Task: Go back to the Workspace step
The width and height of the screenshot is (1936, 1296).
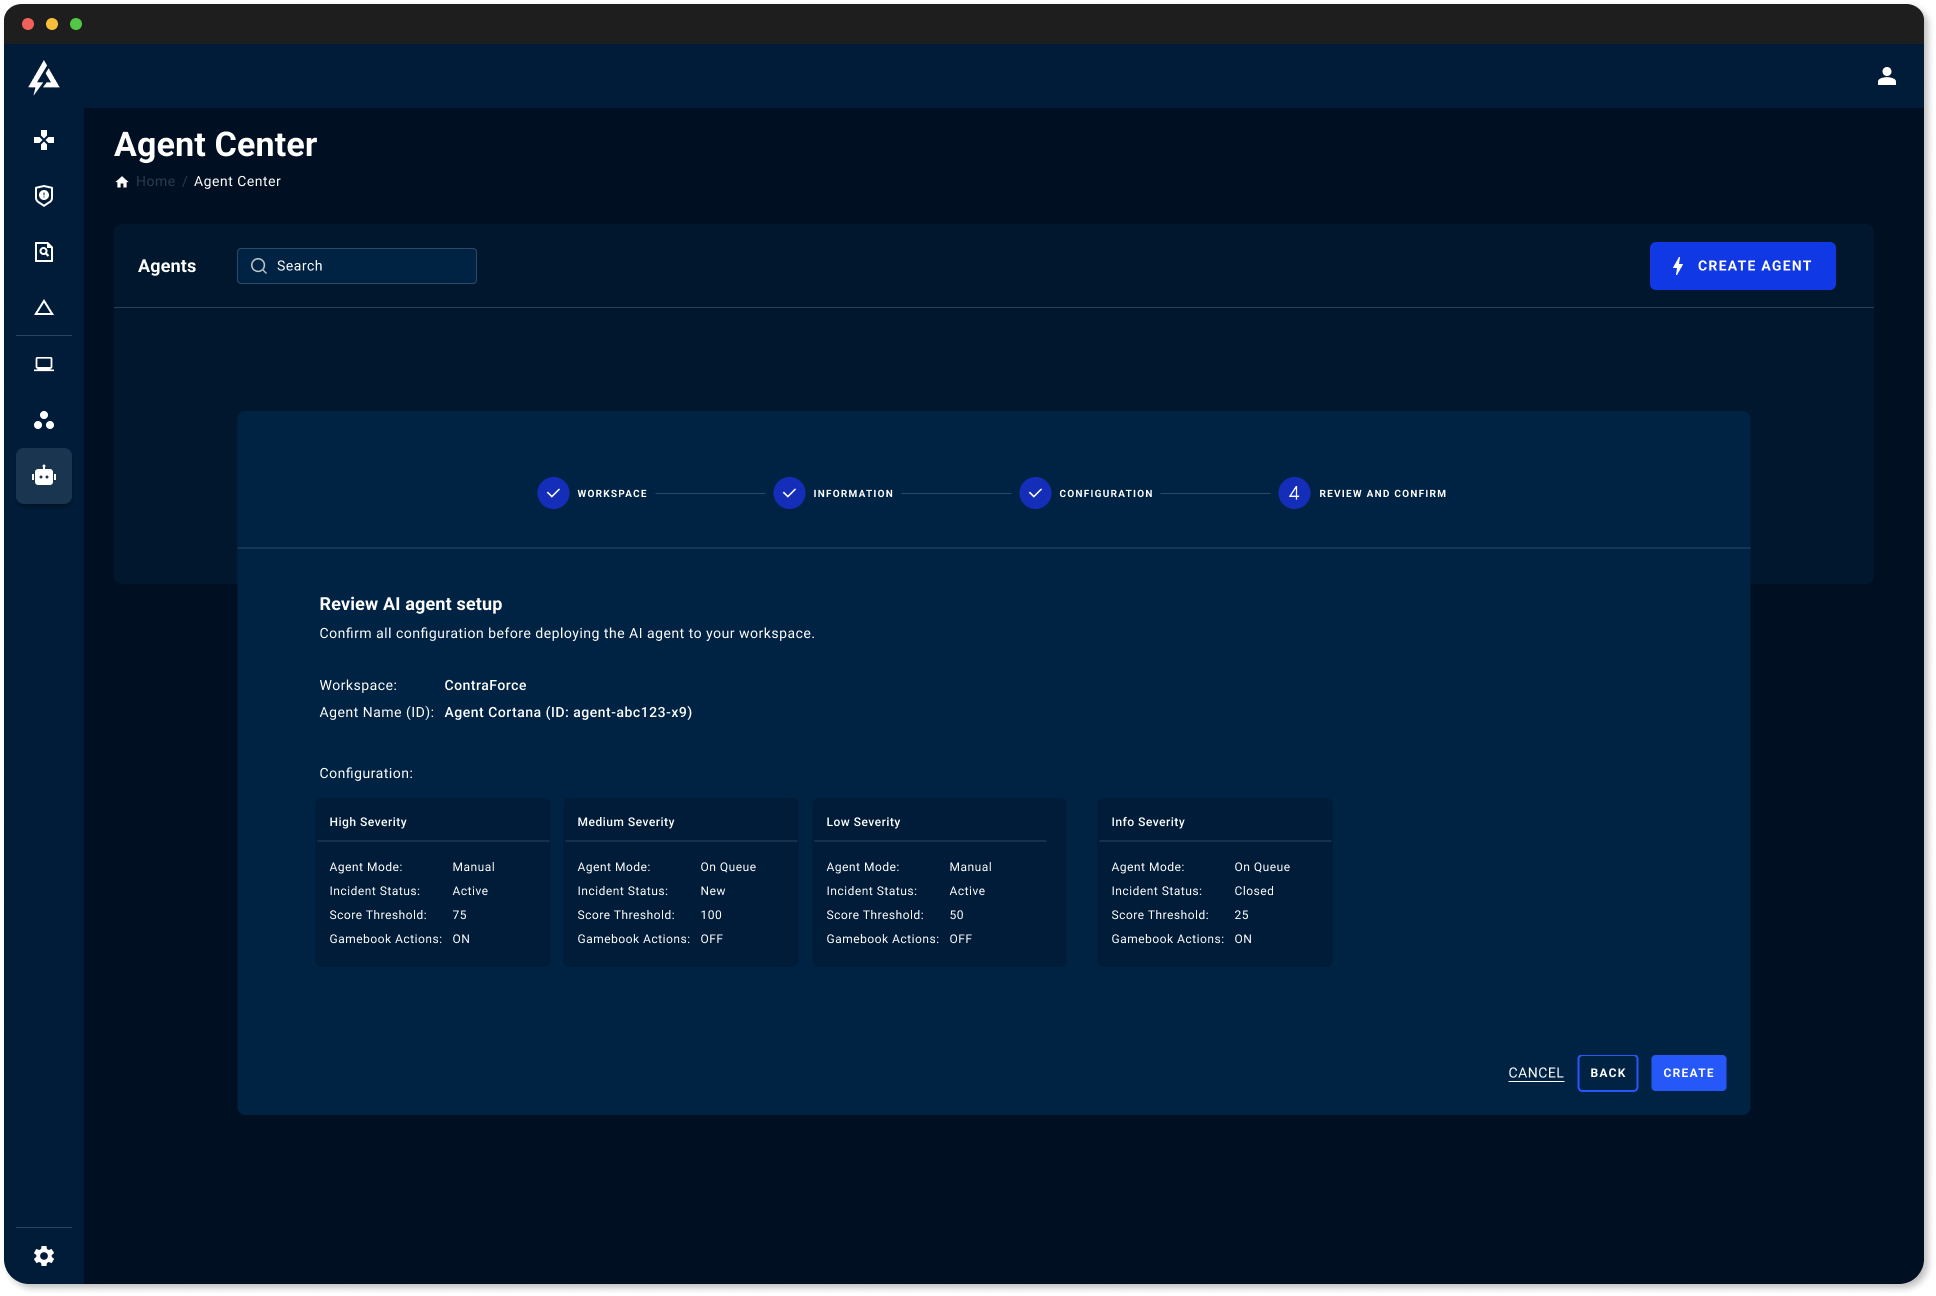Action: pos(553,493)
